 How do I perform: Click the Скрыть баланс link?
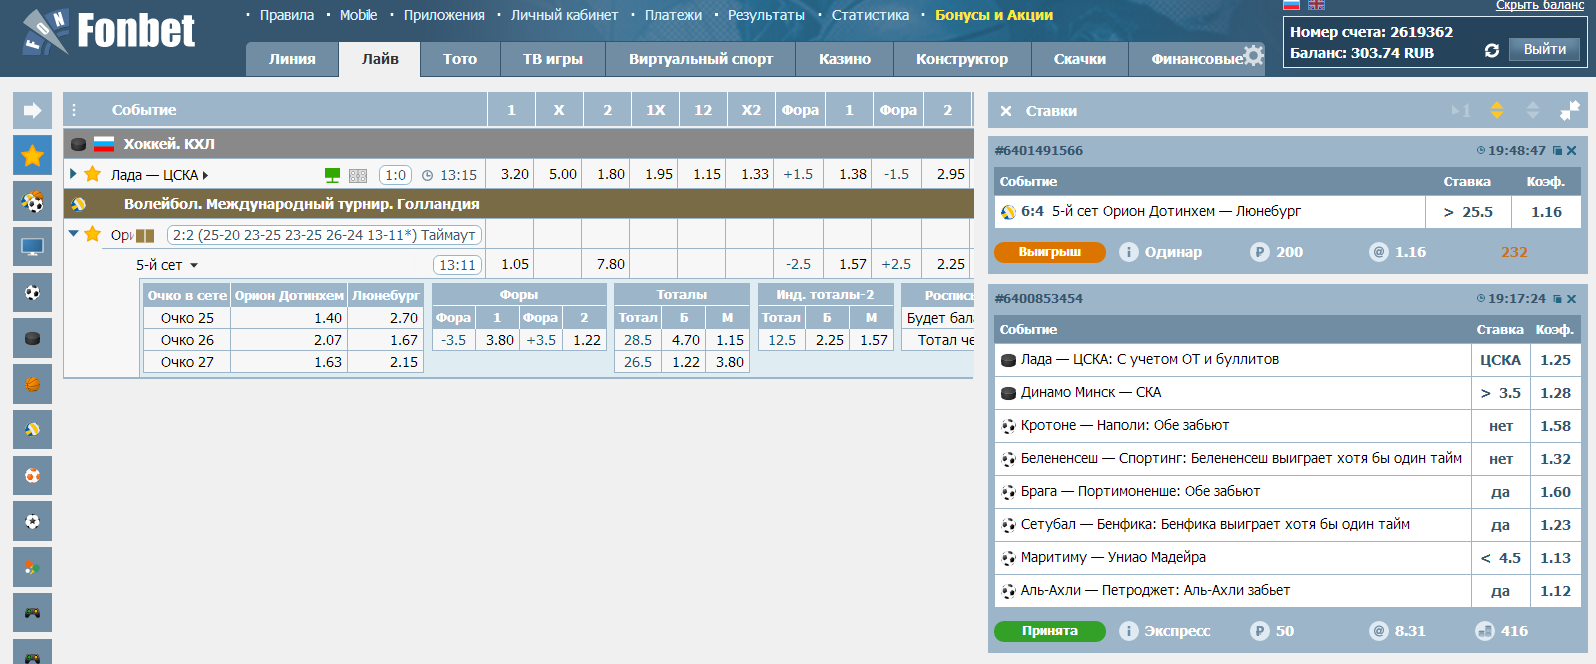click(1539, 5)
